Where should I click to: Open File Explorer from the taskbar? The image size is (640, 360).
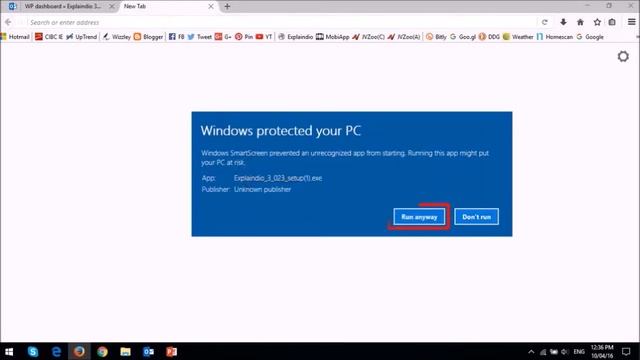tap(125, 351)
